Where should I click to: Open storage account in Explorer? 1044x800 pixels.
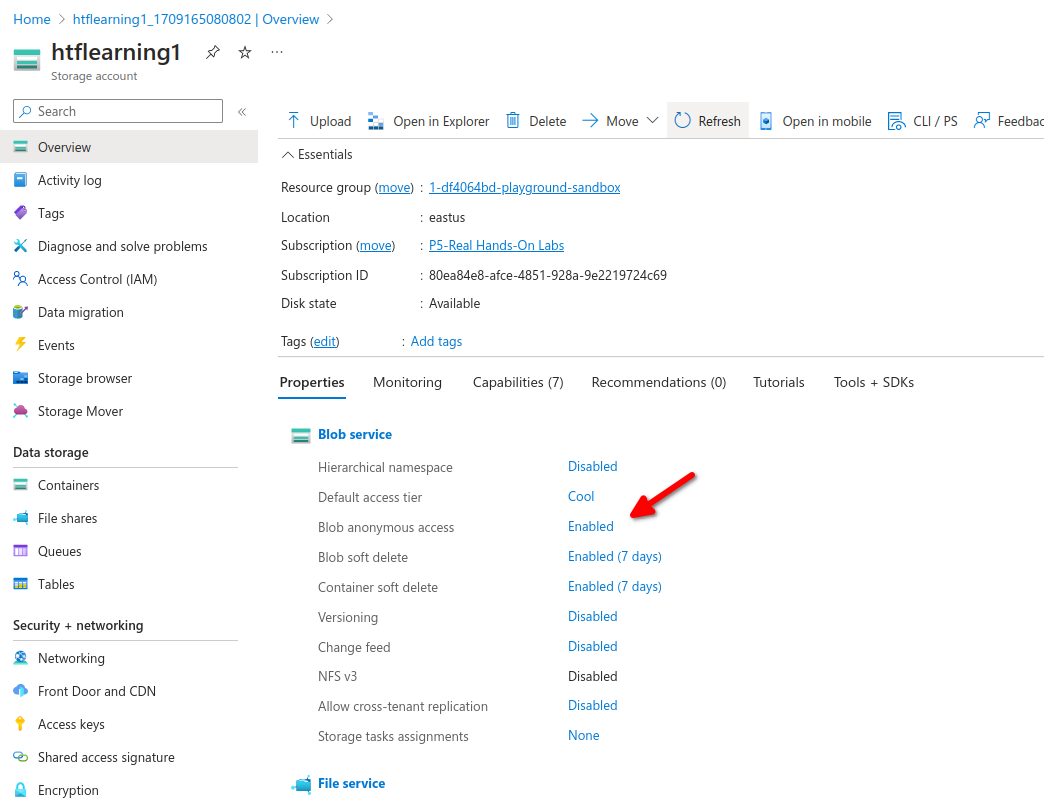pos(376,121)
